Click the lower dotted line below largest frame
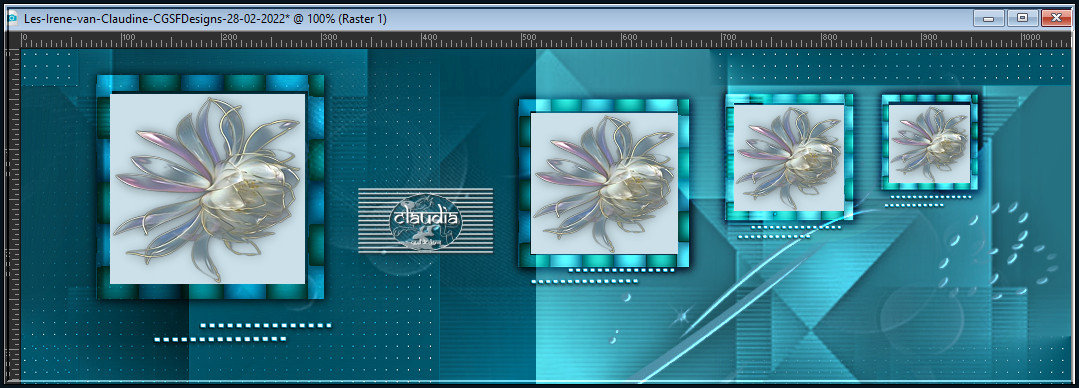1079x388 pixels. [220, 338]
